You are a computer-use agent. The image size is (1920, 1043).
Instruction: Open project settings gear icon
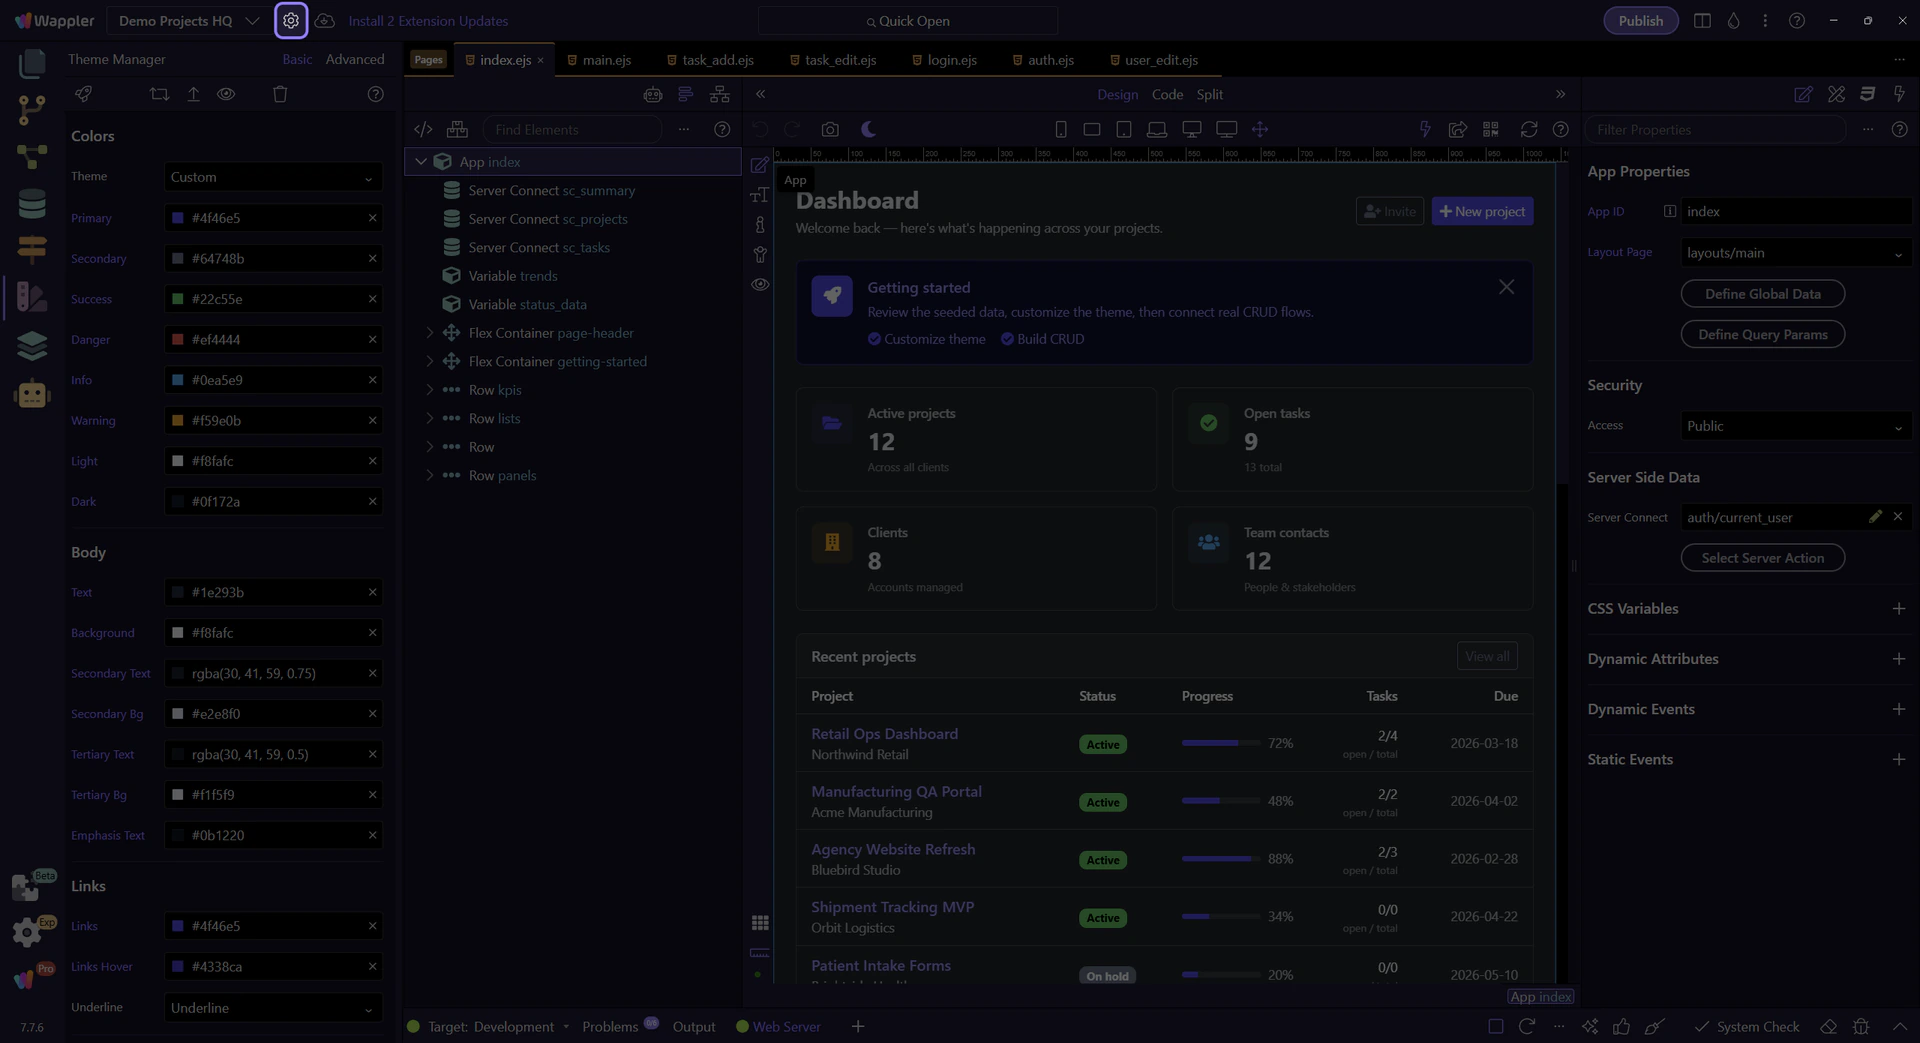pos(291,21)
